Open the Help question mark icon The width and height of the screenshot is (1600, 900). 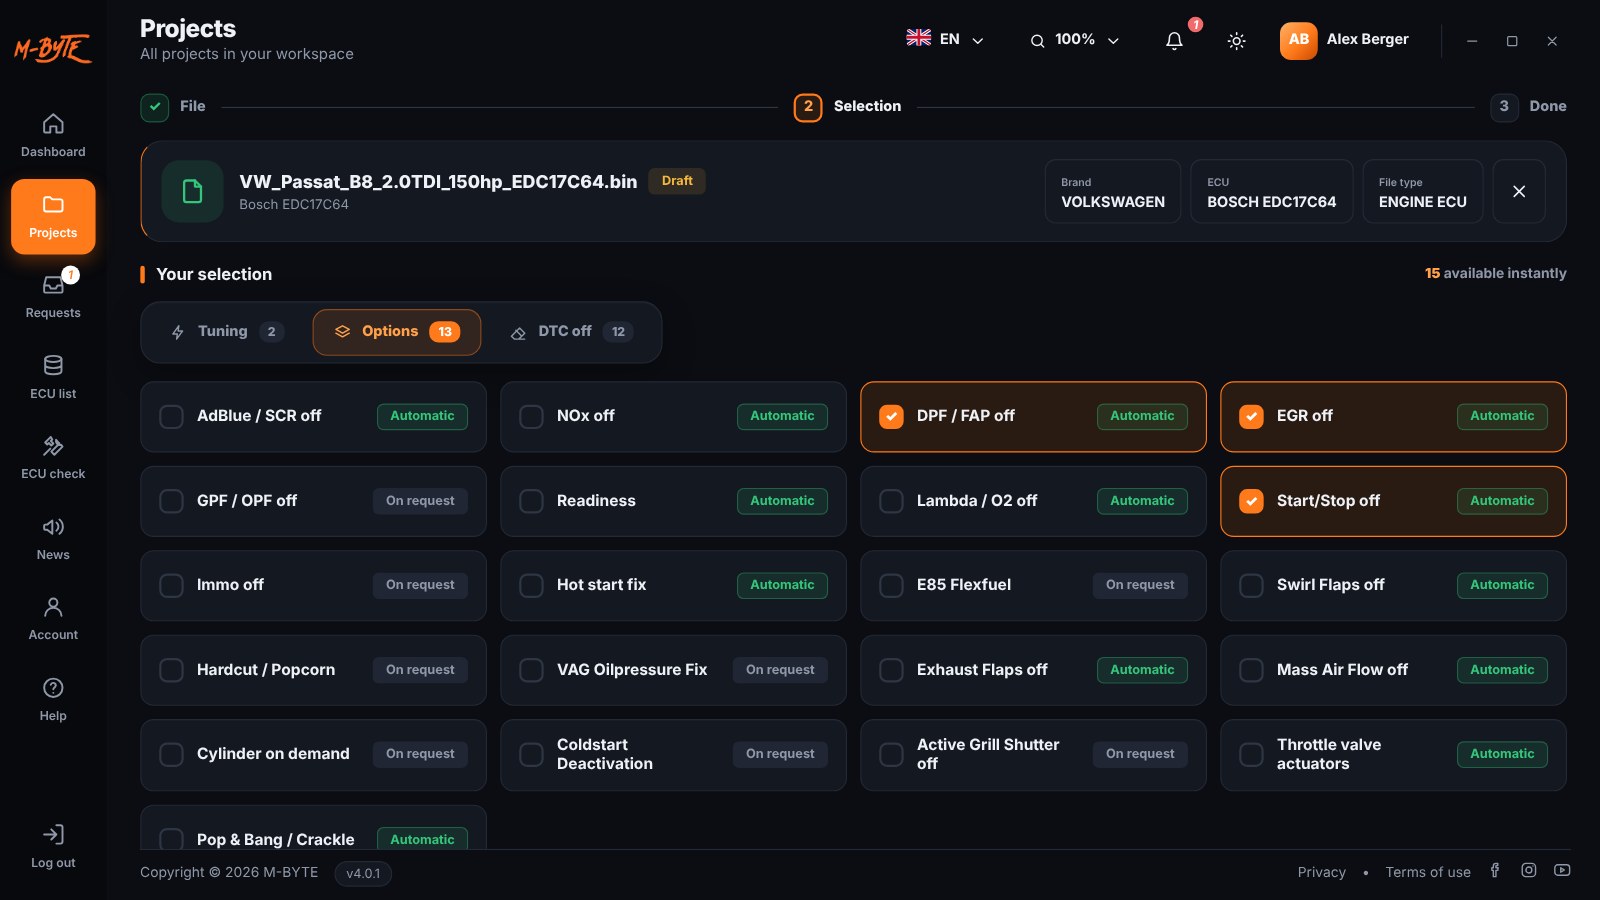point(53,688)
